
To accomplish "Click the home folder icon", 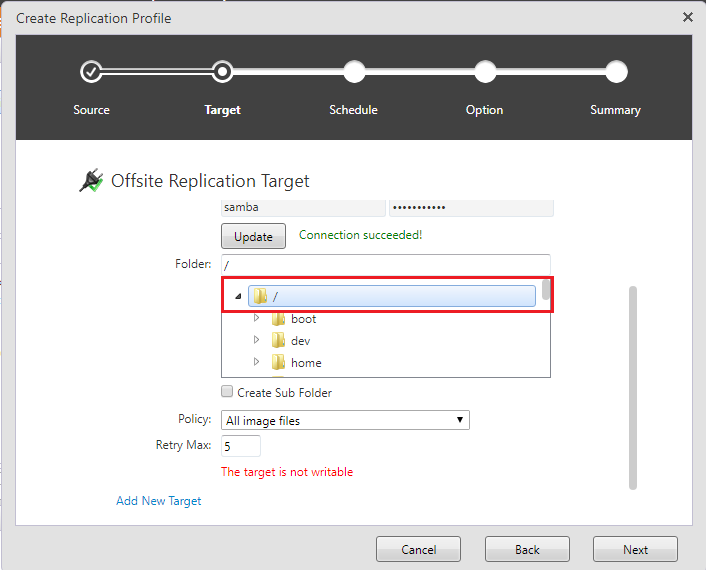I will point(278,362).
